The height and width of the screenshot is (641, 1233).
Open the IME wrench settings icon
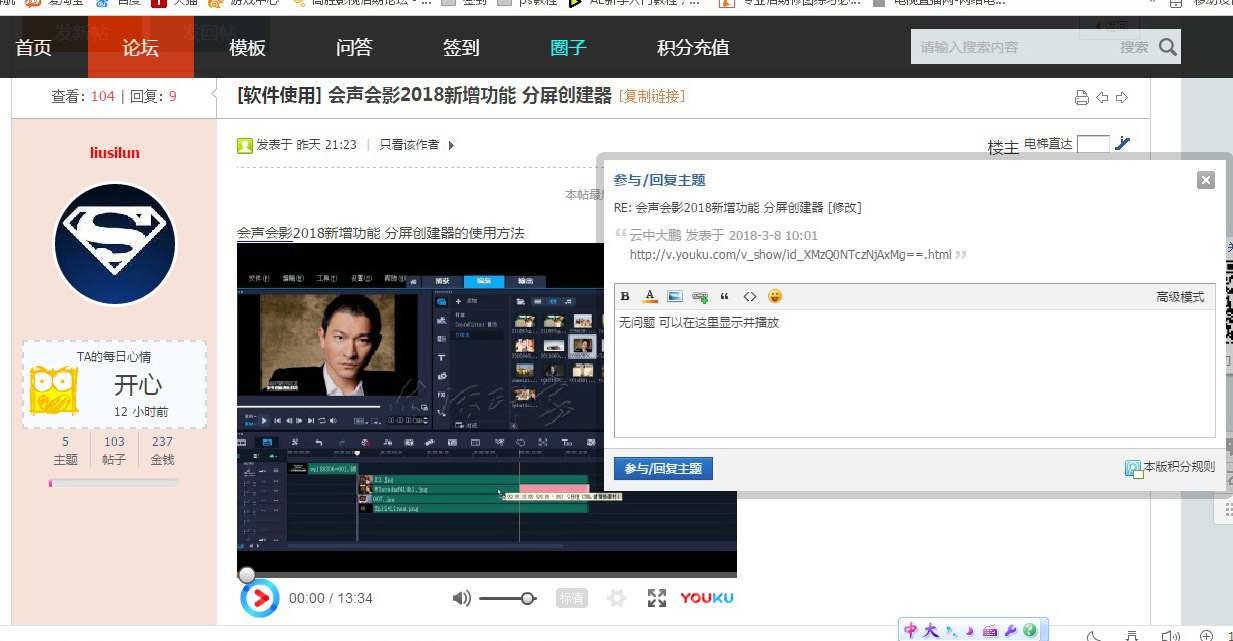(1010, 631)
